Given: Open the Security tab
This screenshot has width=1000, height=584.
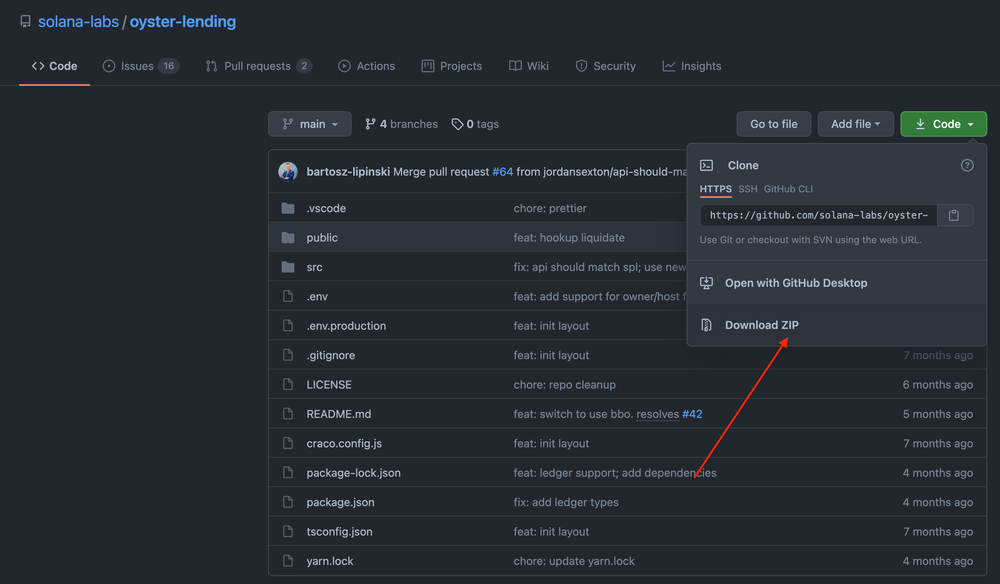Looking at the screenshot, I should (x=605, y=66).
